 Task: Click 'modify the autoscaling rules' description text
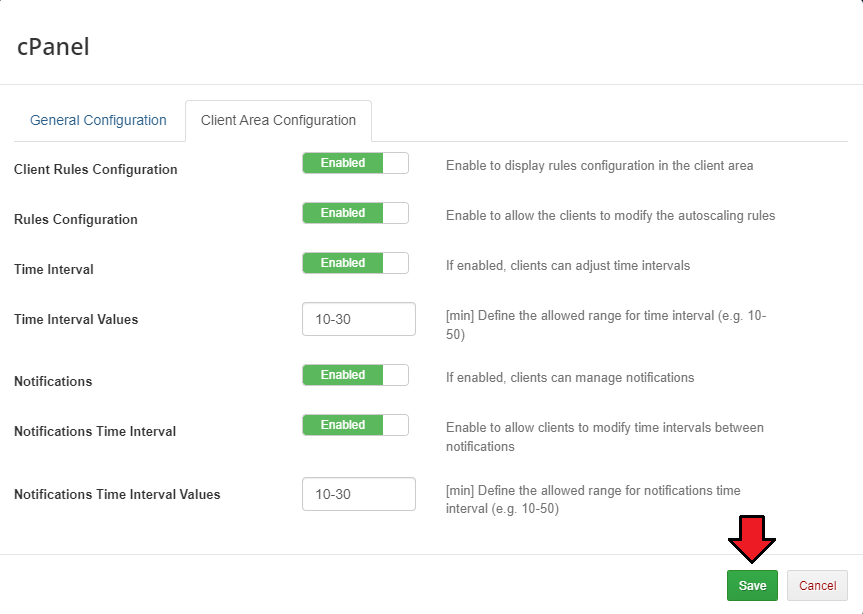[610, 216]
